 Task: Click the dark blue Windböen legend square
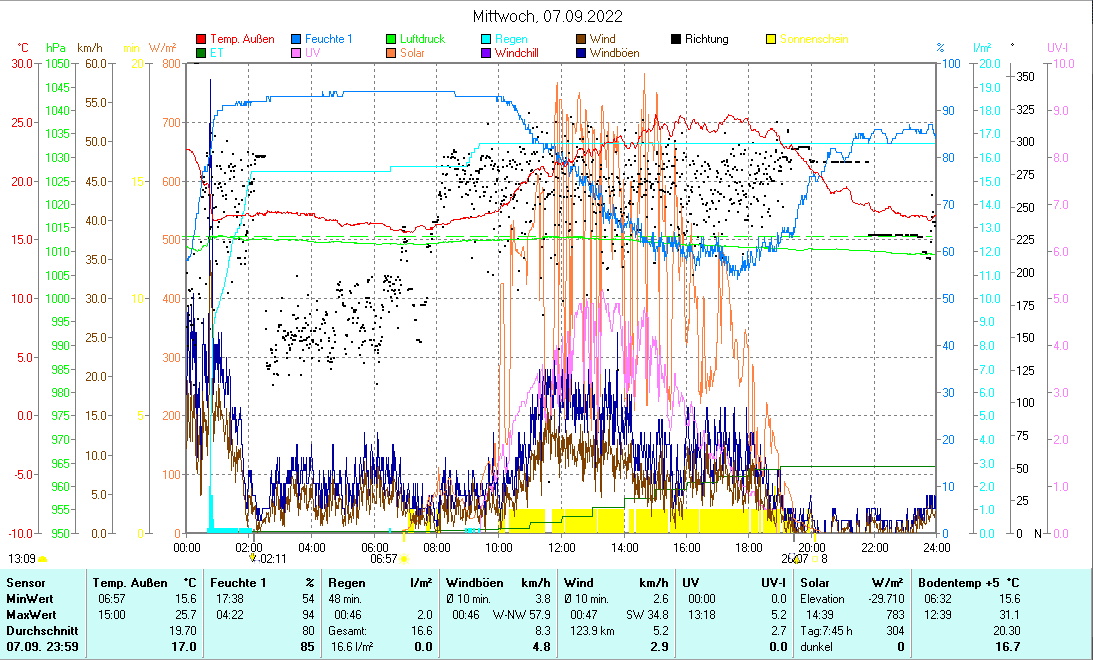(581, 53)
